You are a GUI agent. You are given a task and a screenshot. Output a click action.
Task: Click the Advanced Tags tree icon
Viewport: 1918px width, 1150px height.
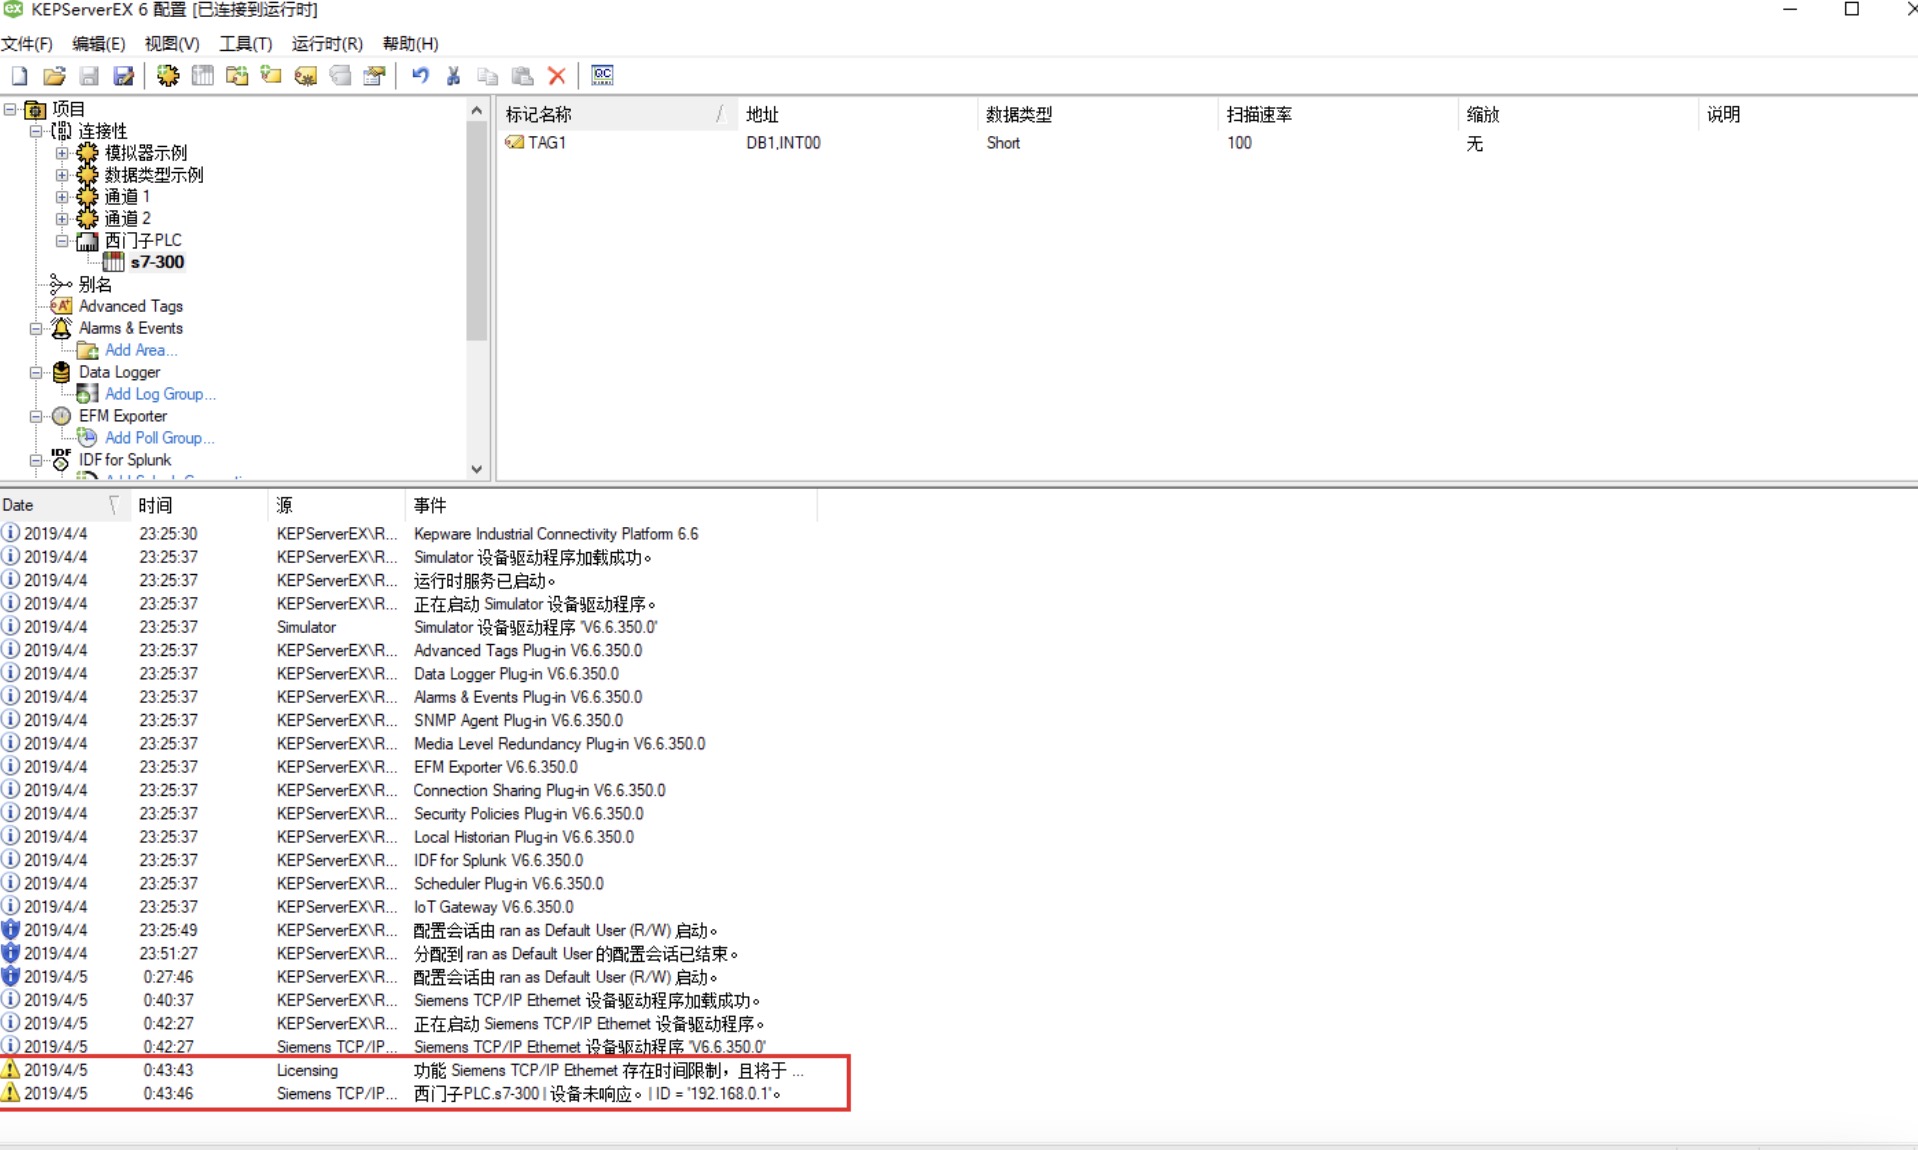tap(61, 306)
